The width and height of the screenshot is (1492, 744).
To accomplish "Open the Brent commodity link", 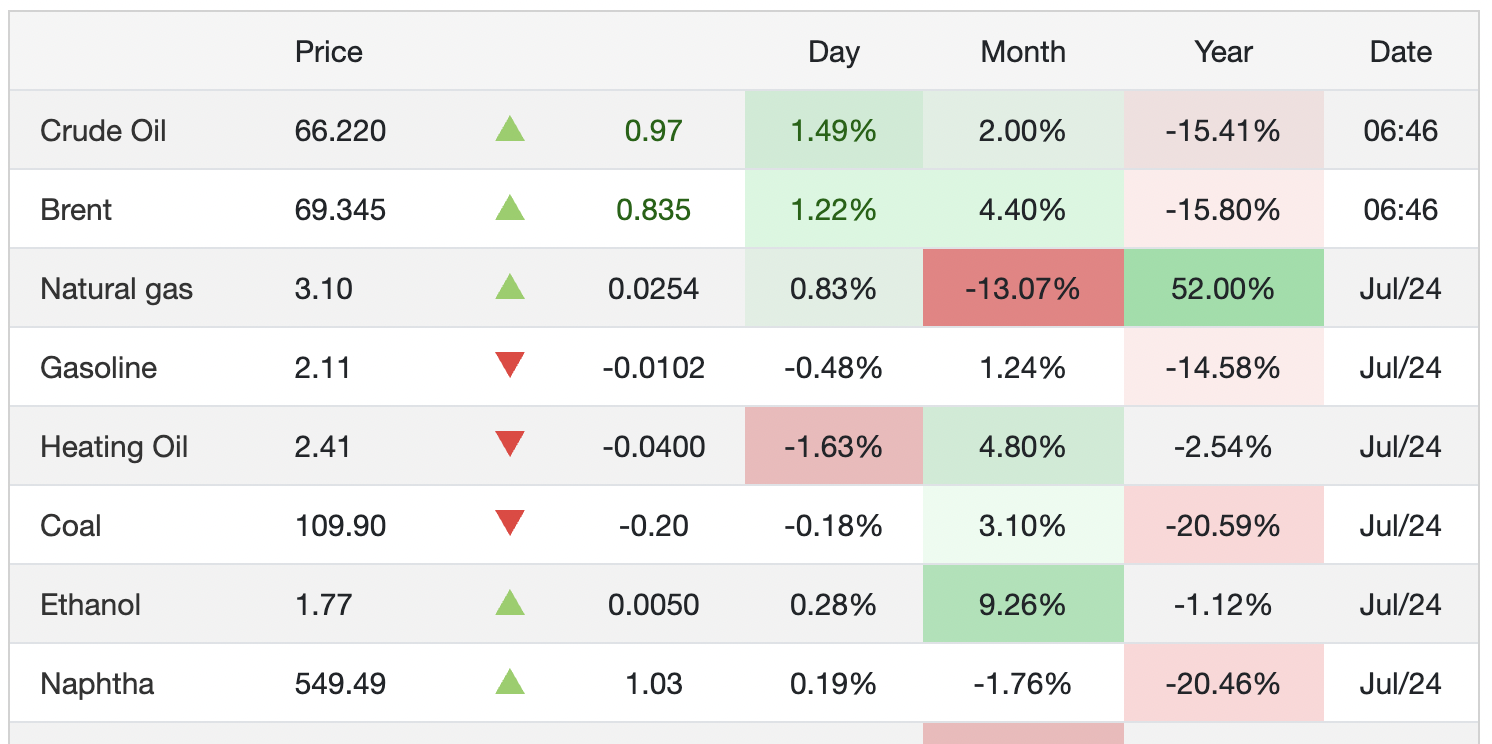I will coord(76,210).
